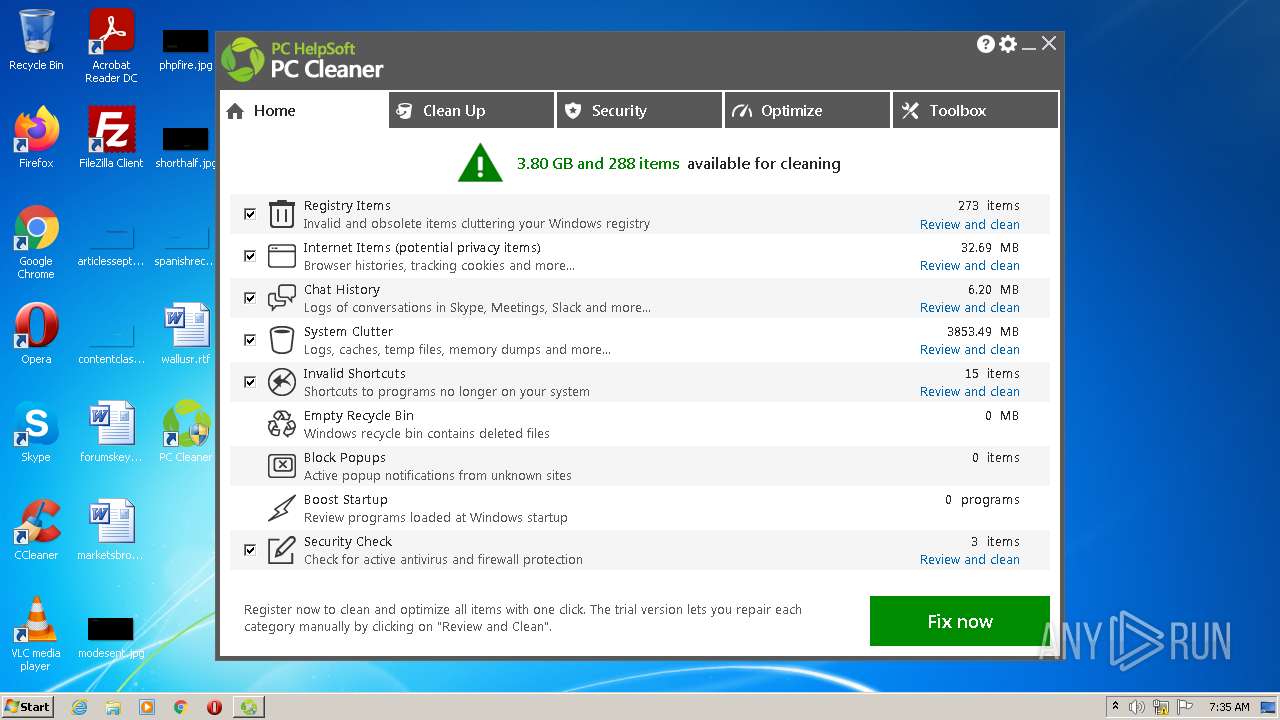Screen dimensions: 1280x720
Task: Open forumskey document on desktop
Action: [x=111, y=432]
